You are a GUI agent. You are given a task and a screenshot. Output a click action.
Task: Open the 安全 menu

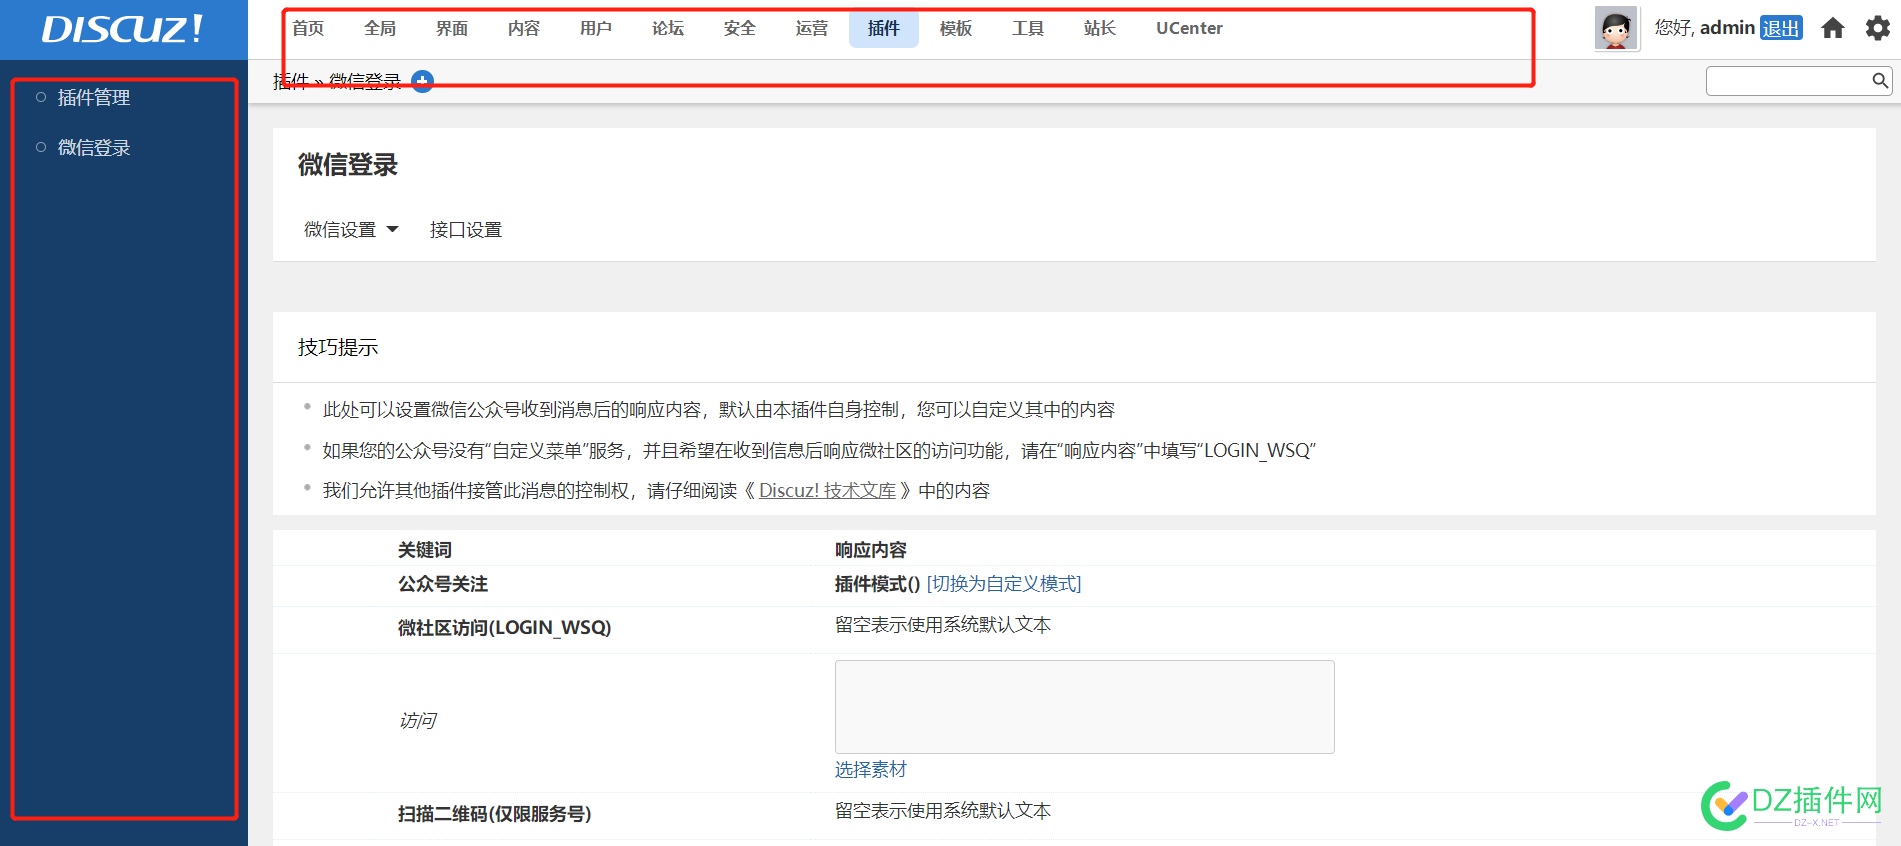[740, 28]
